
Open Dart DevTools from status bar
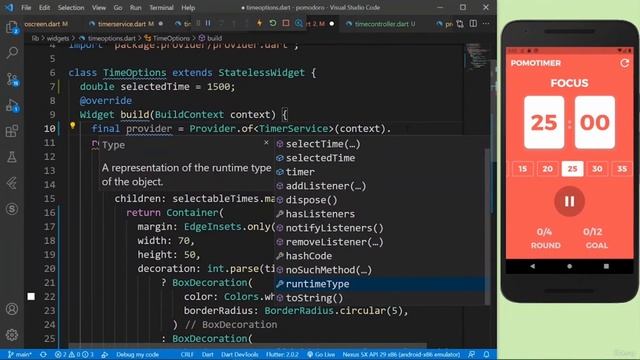[240, 354]
